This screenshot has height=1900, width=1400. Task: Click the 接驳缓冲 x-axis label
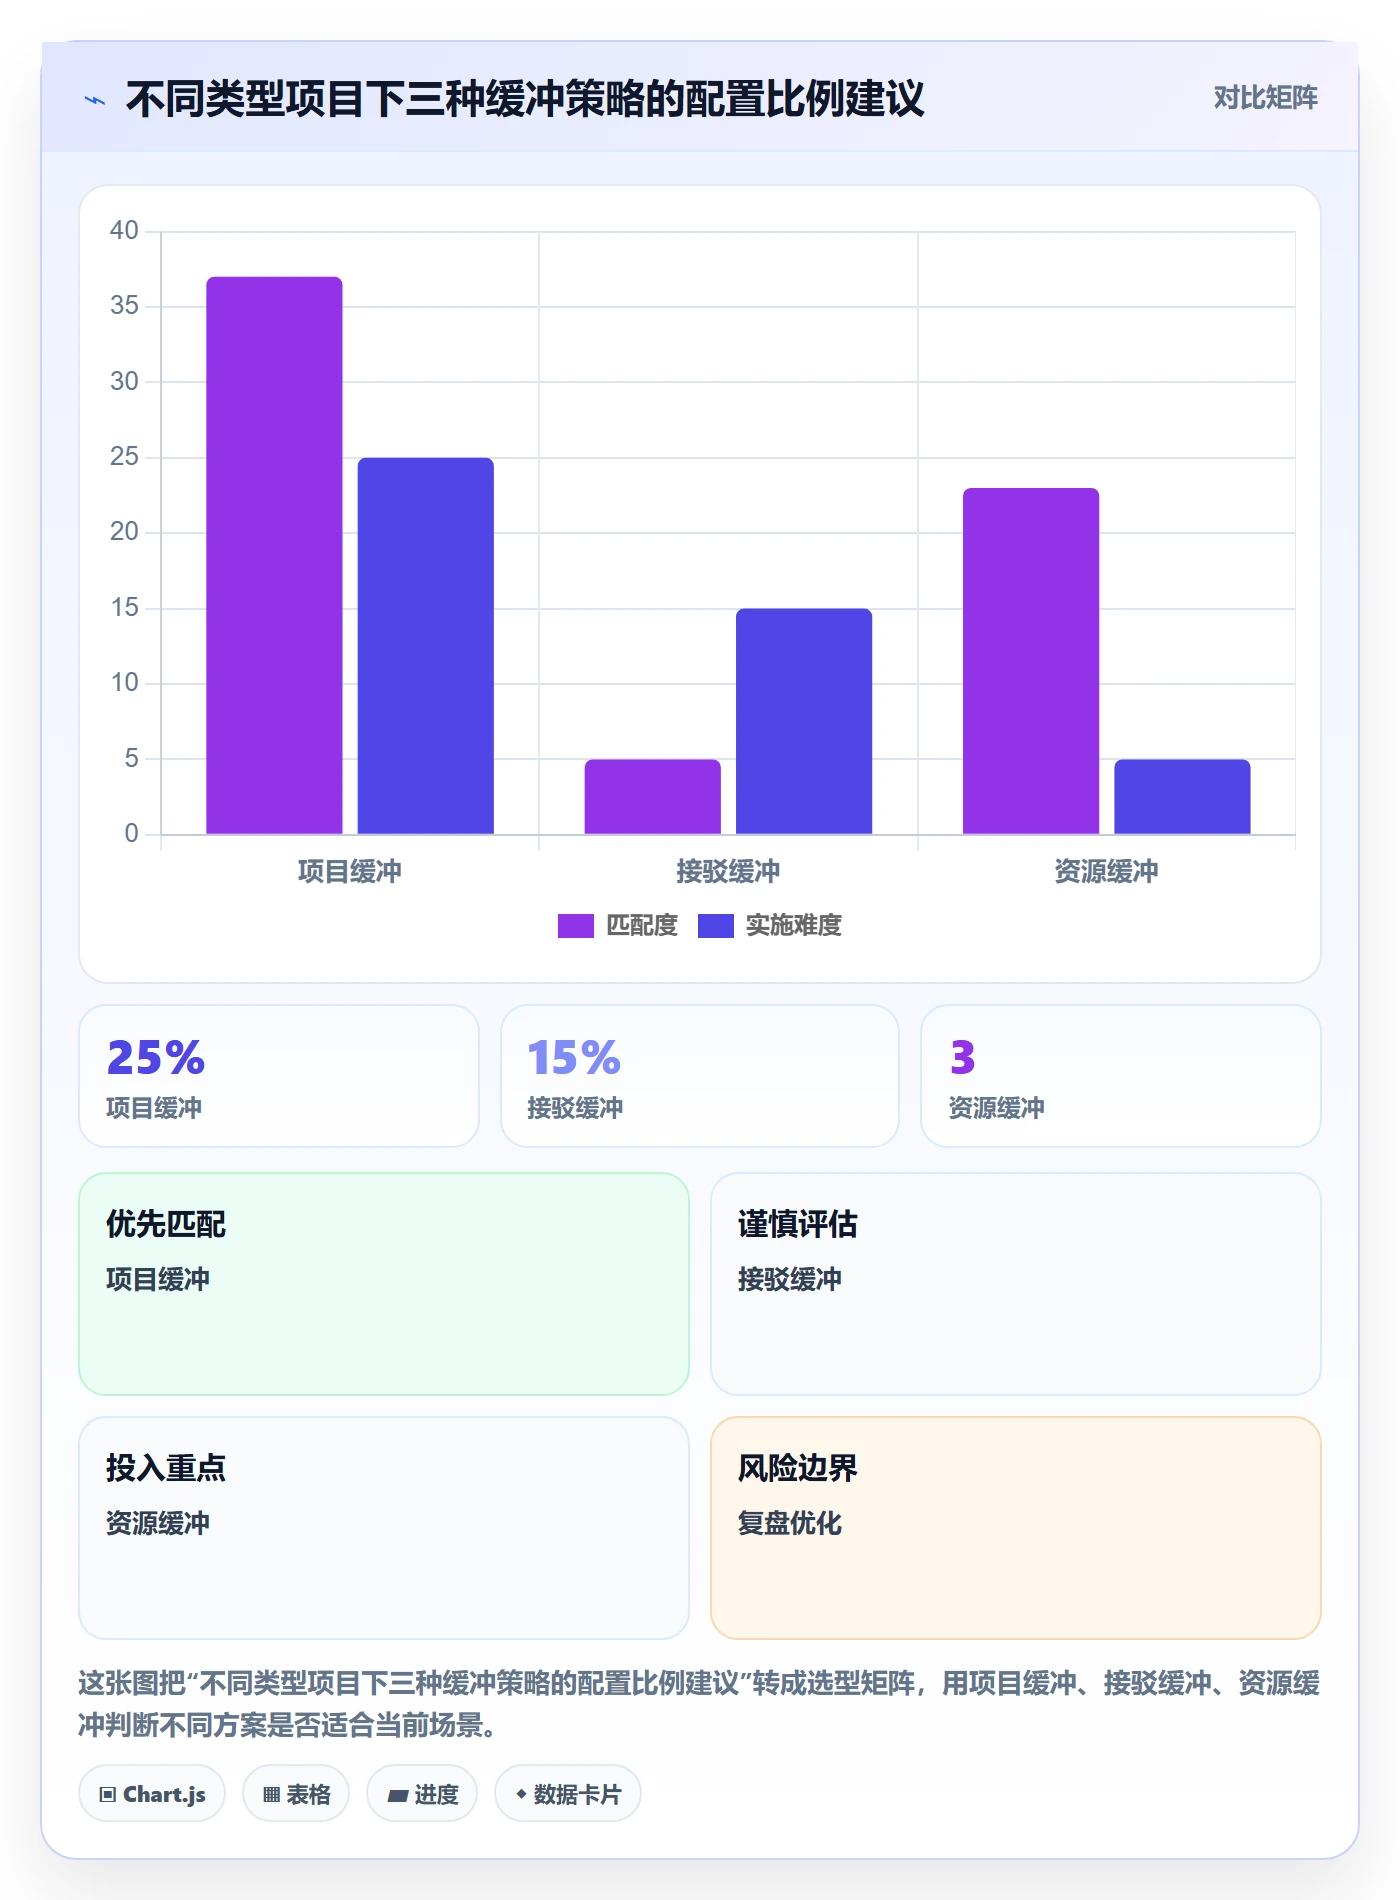coord(728,872)
